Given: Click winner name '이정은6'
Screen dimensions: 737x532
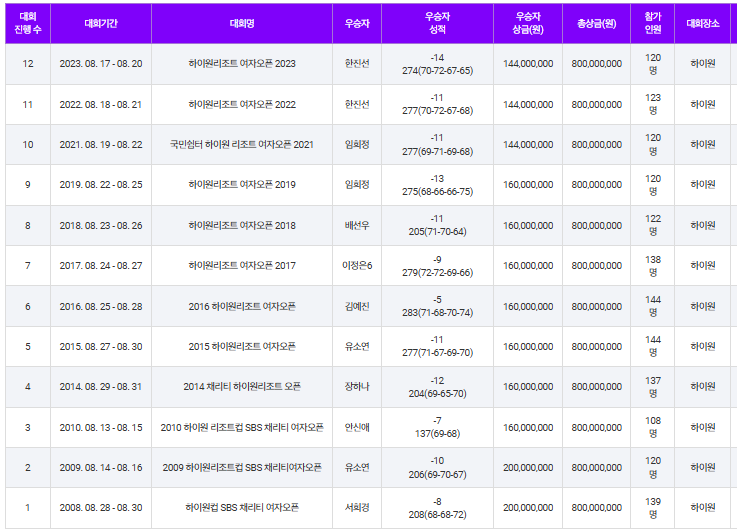Looking at the screenshot, I should click(x=357, y=266).
